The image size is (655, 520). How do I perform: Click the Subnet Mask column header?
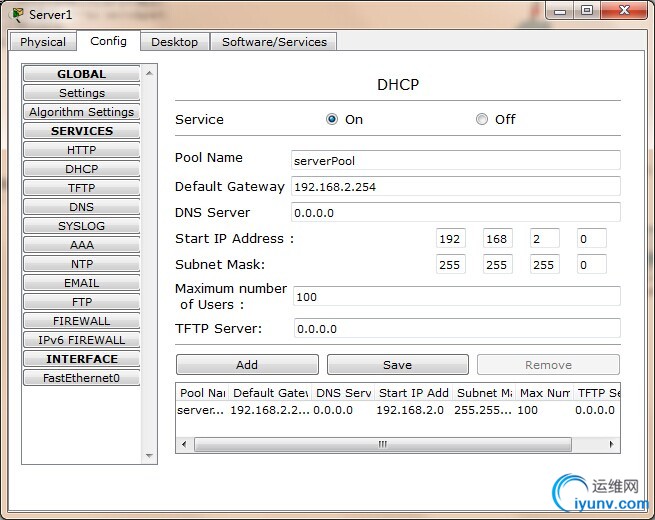tap(485, 393)
